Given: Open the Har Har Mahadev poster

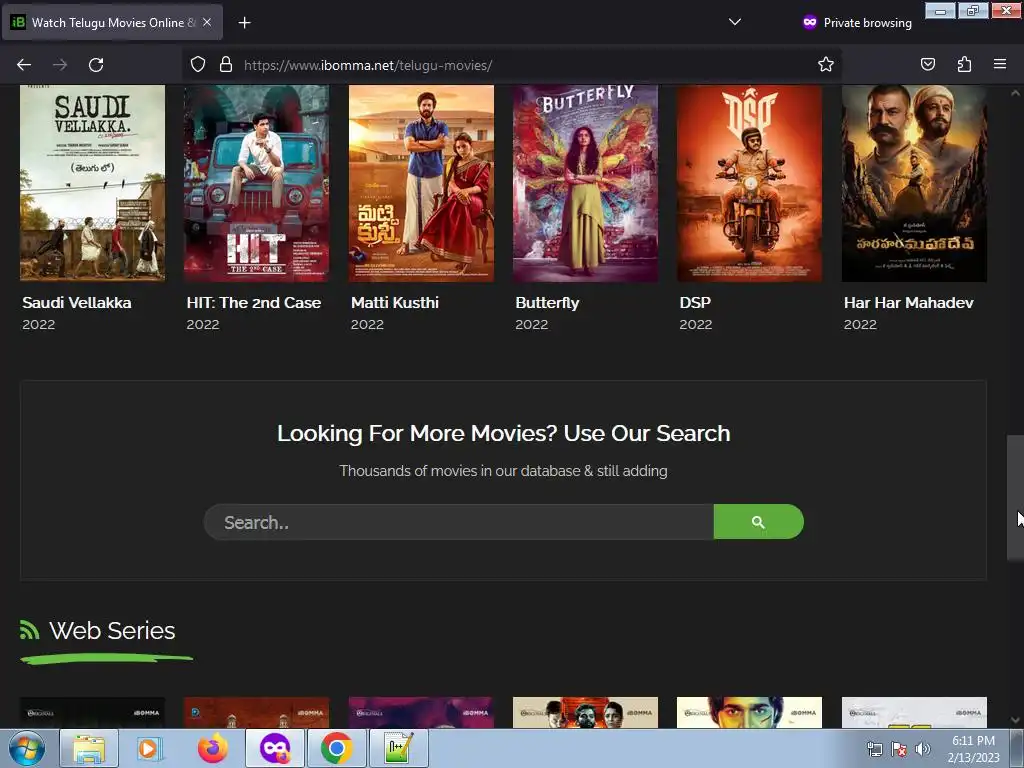Looking at the screenshot, I should click(914, 184).
